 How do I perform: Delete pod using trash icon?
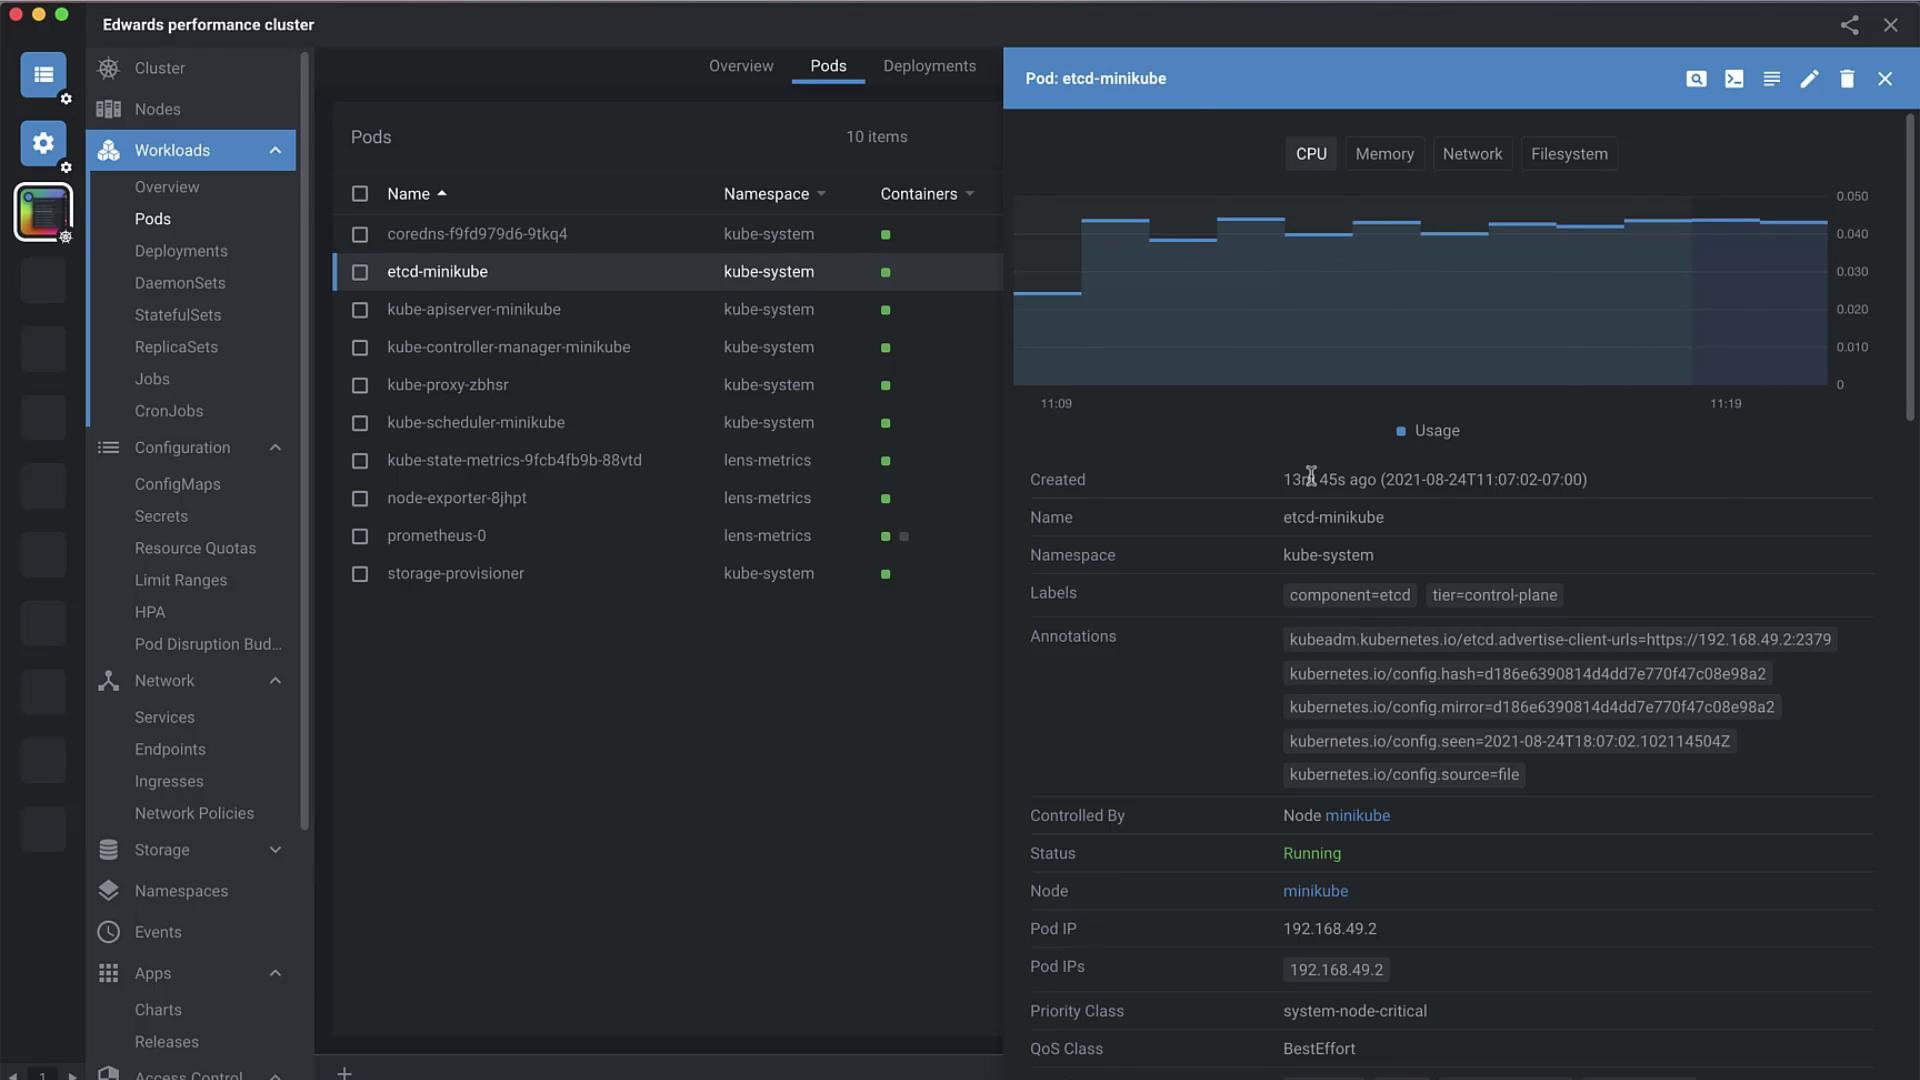[x=1847, y=79]
